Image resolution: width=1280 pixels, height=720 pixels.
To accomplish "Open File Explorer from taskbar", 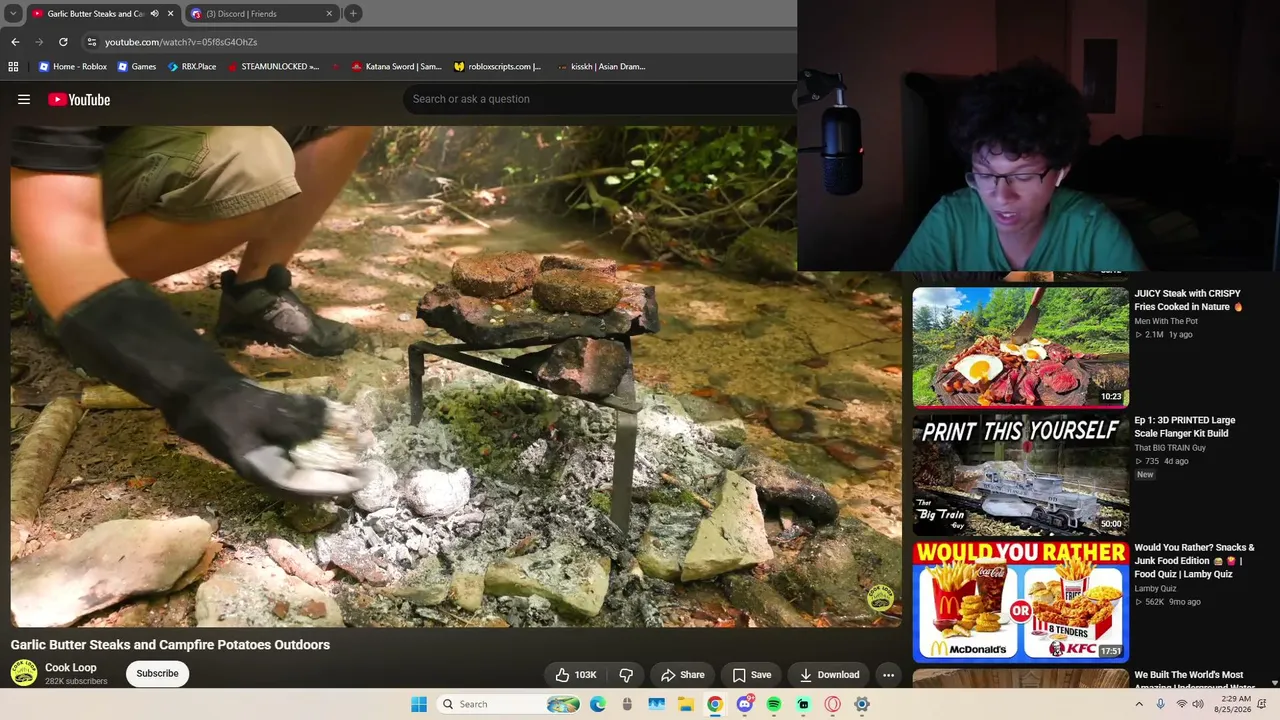I will pos(686,704).
